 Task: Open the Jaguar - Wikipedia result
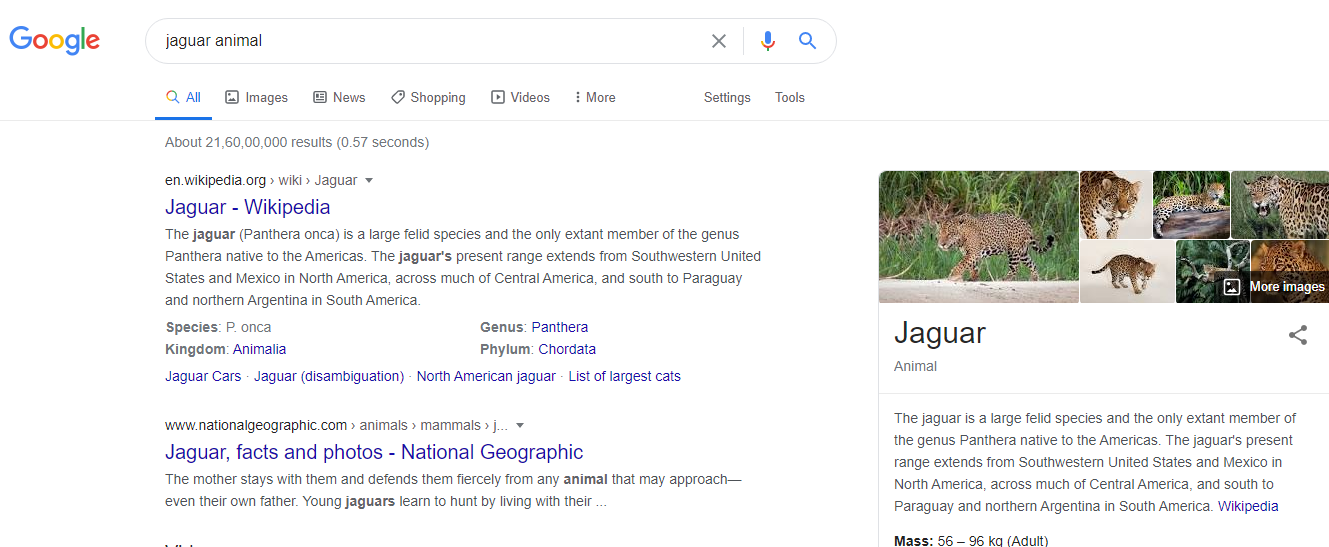[248, 207]
